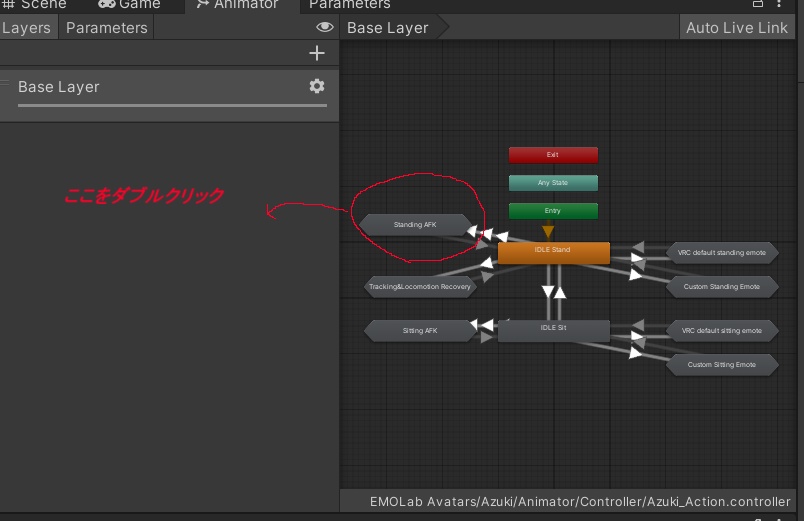This screenshot has height=521, width=804.
Task: Select the Custom Standing Emote node
Action: click(722, 287)
